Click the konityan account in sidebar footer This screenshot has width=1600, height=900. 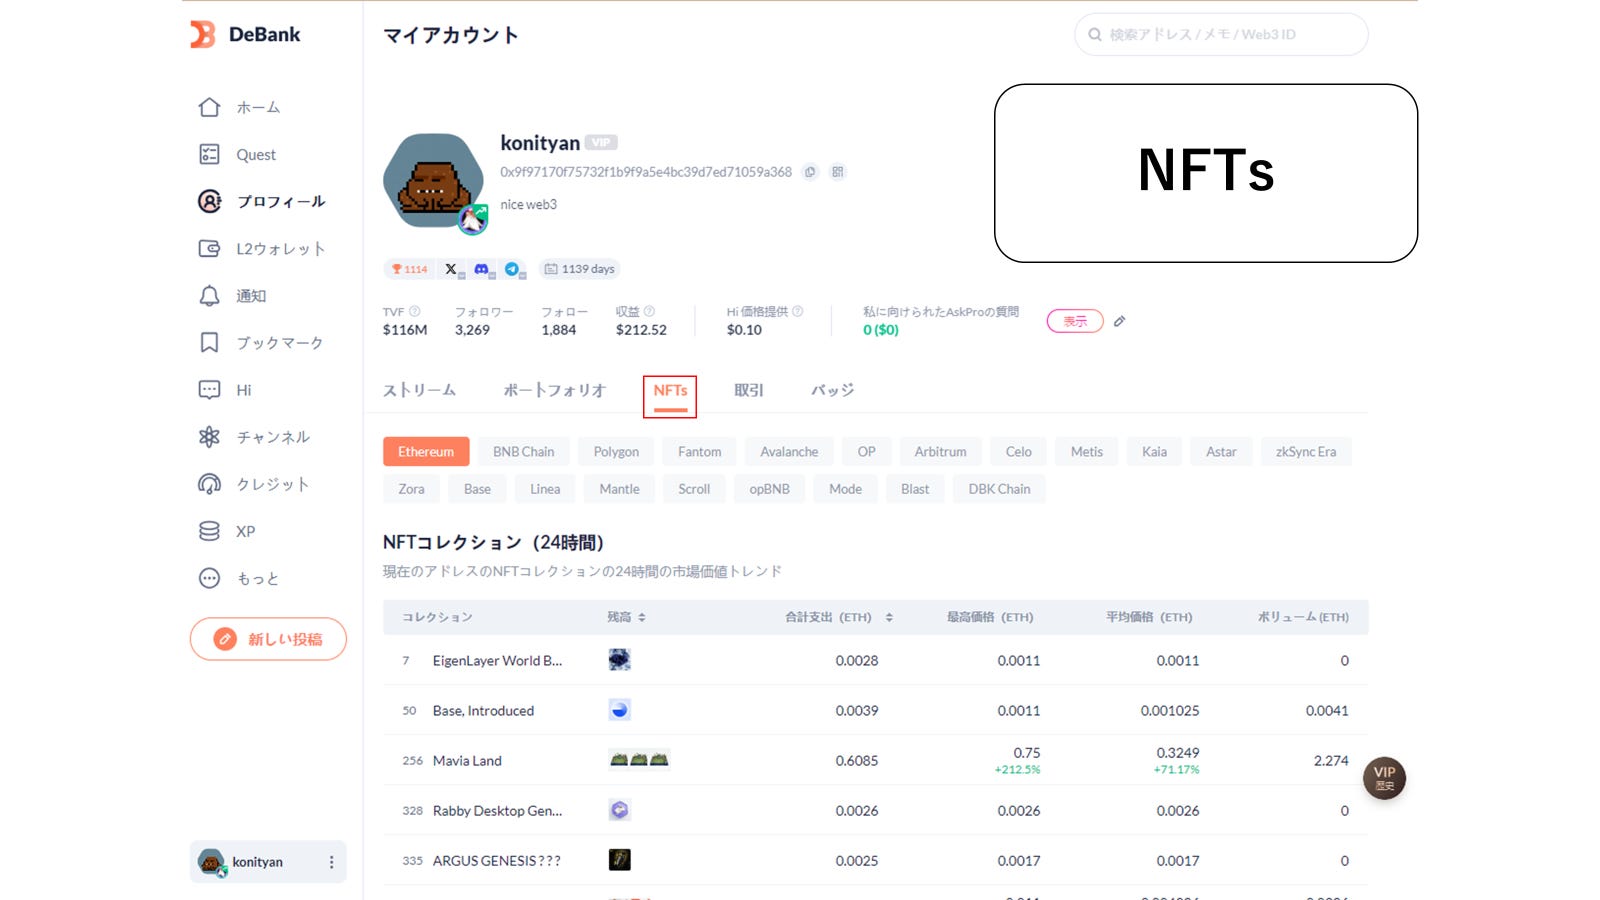click(268, 862)
